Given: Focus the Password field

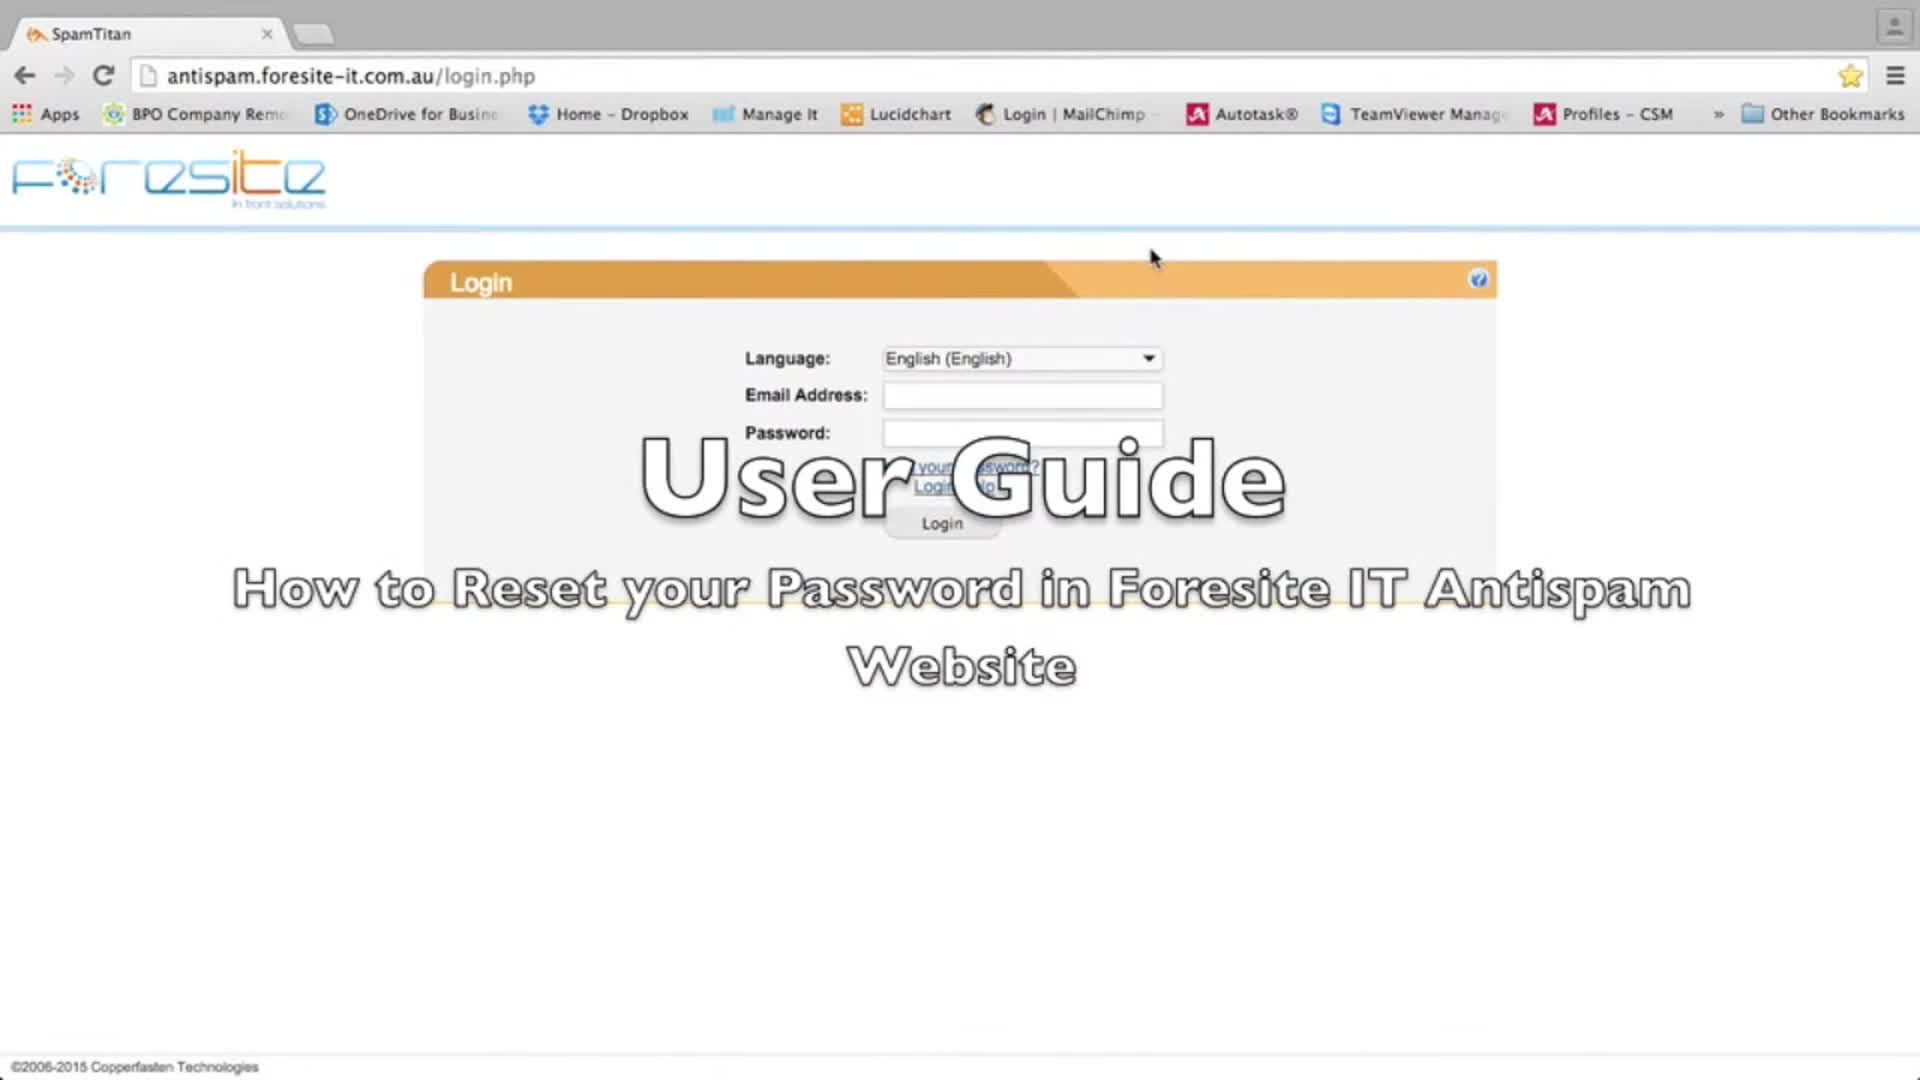Looking at the screenshot, I should (1022, 432).
